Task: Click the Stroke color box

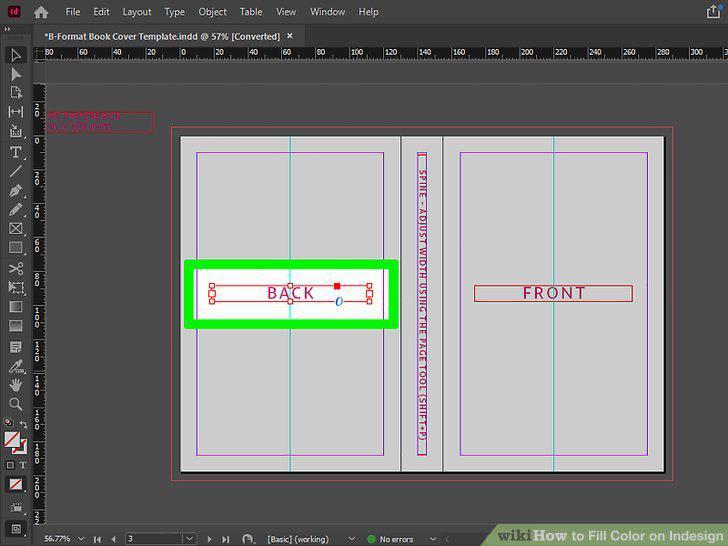Action: coord(21,448)
